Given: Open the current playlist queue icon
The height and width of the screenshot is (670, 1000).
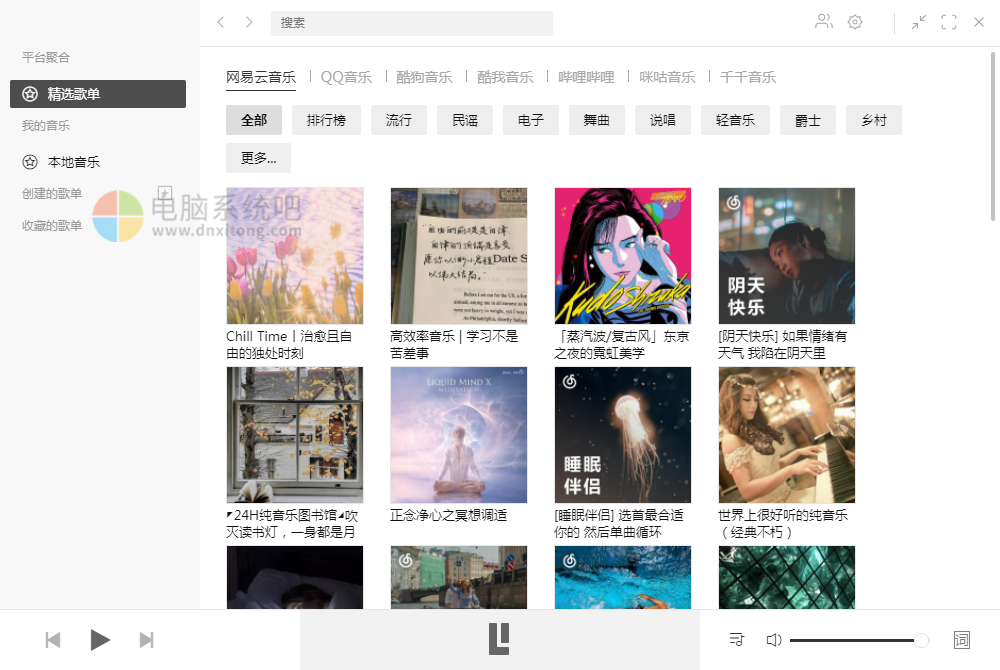Looking at the screenshot, I should pos(737,639).
